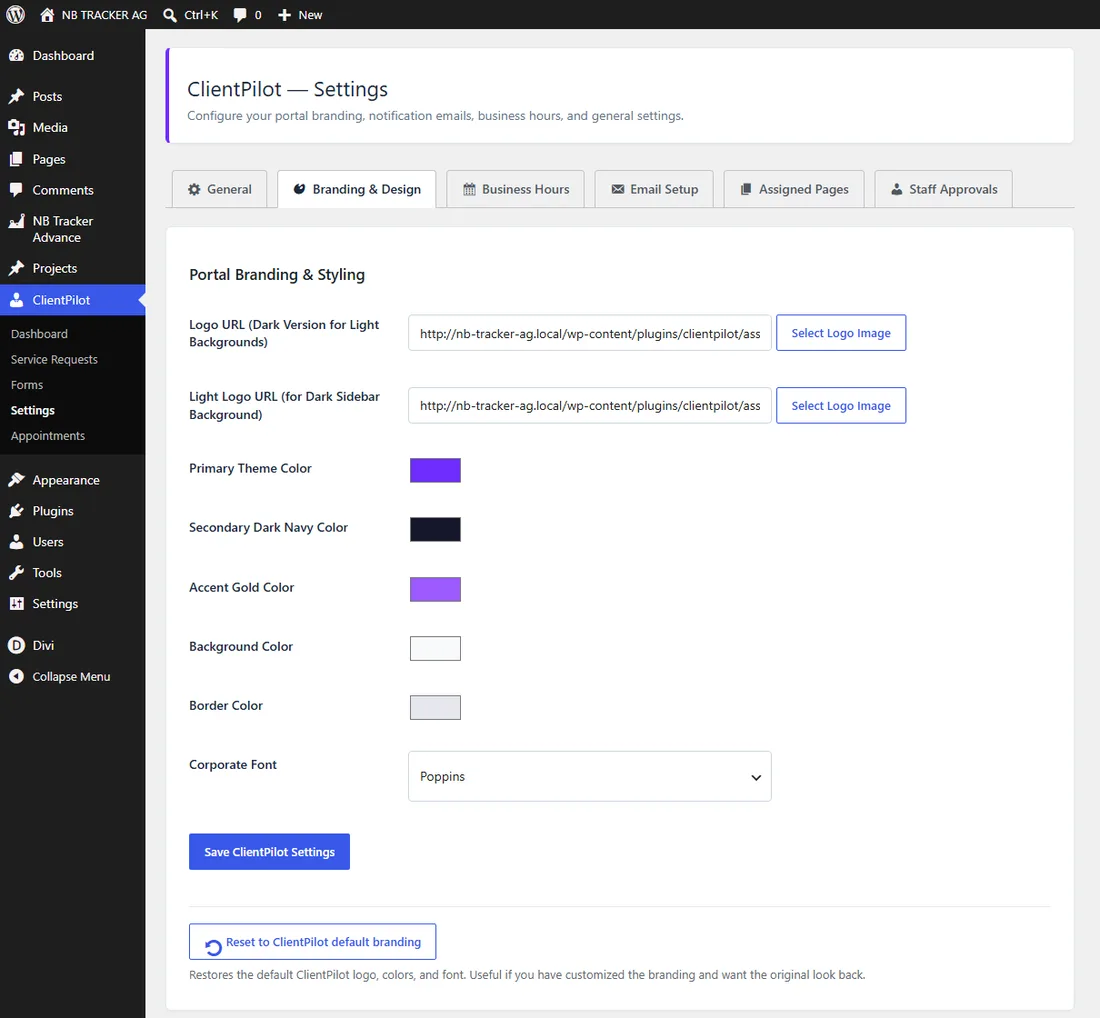
Task: Select the Branding & Design tab
Action: 356,189
